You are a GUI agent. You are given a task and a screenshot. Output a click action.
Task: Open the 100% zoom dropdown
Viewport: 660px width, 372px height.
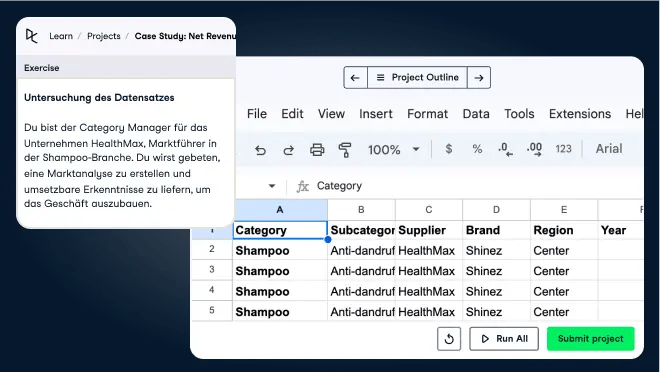(x=394, y=149)
